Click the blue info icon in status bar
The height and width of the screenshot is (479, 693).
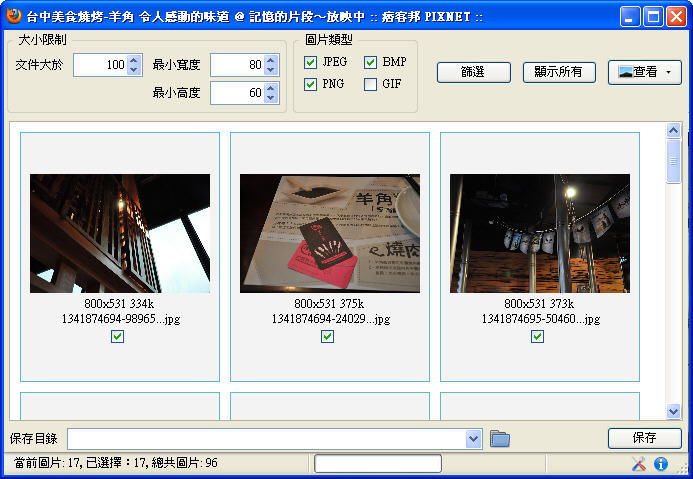point(661,464)
